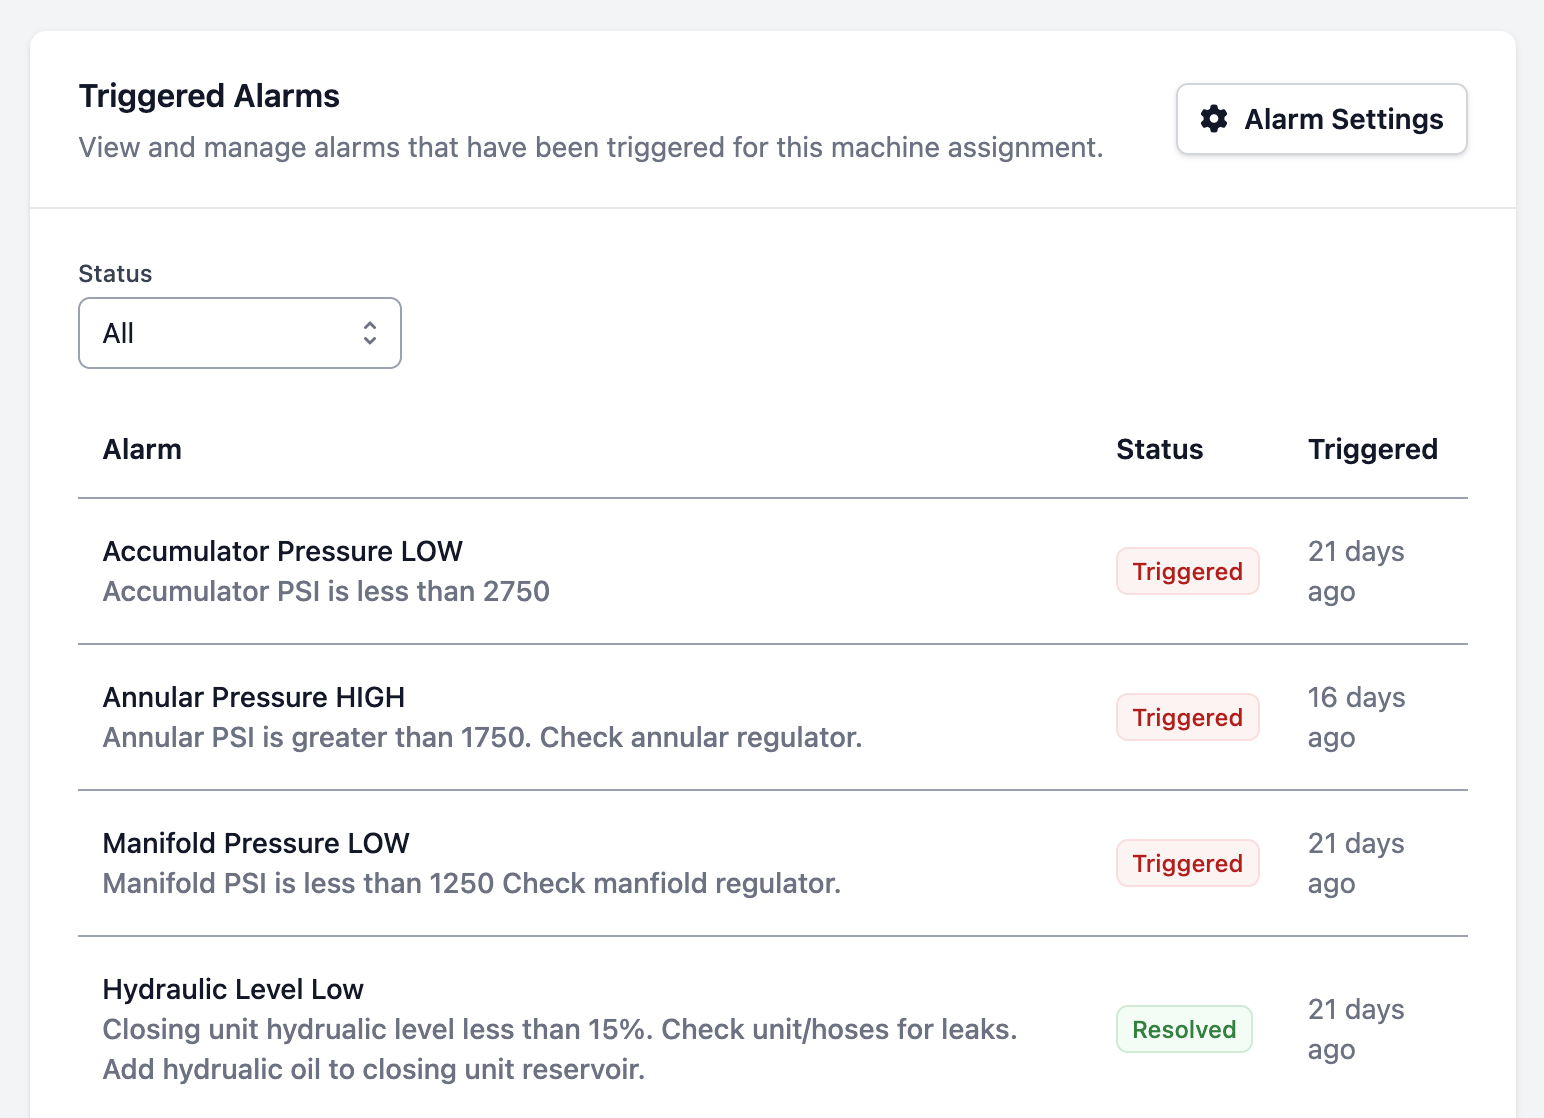Click the Annular regulator description text
This screenshot has height=1118, width=1544.
[x=482, y=737]
